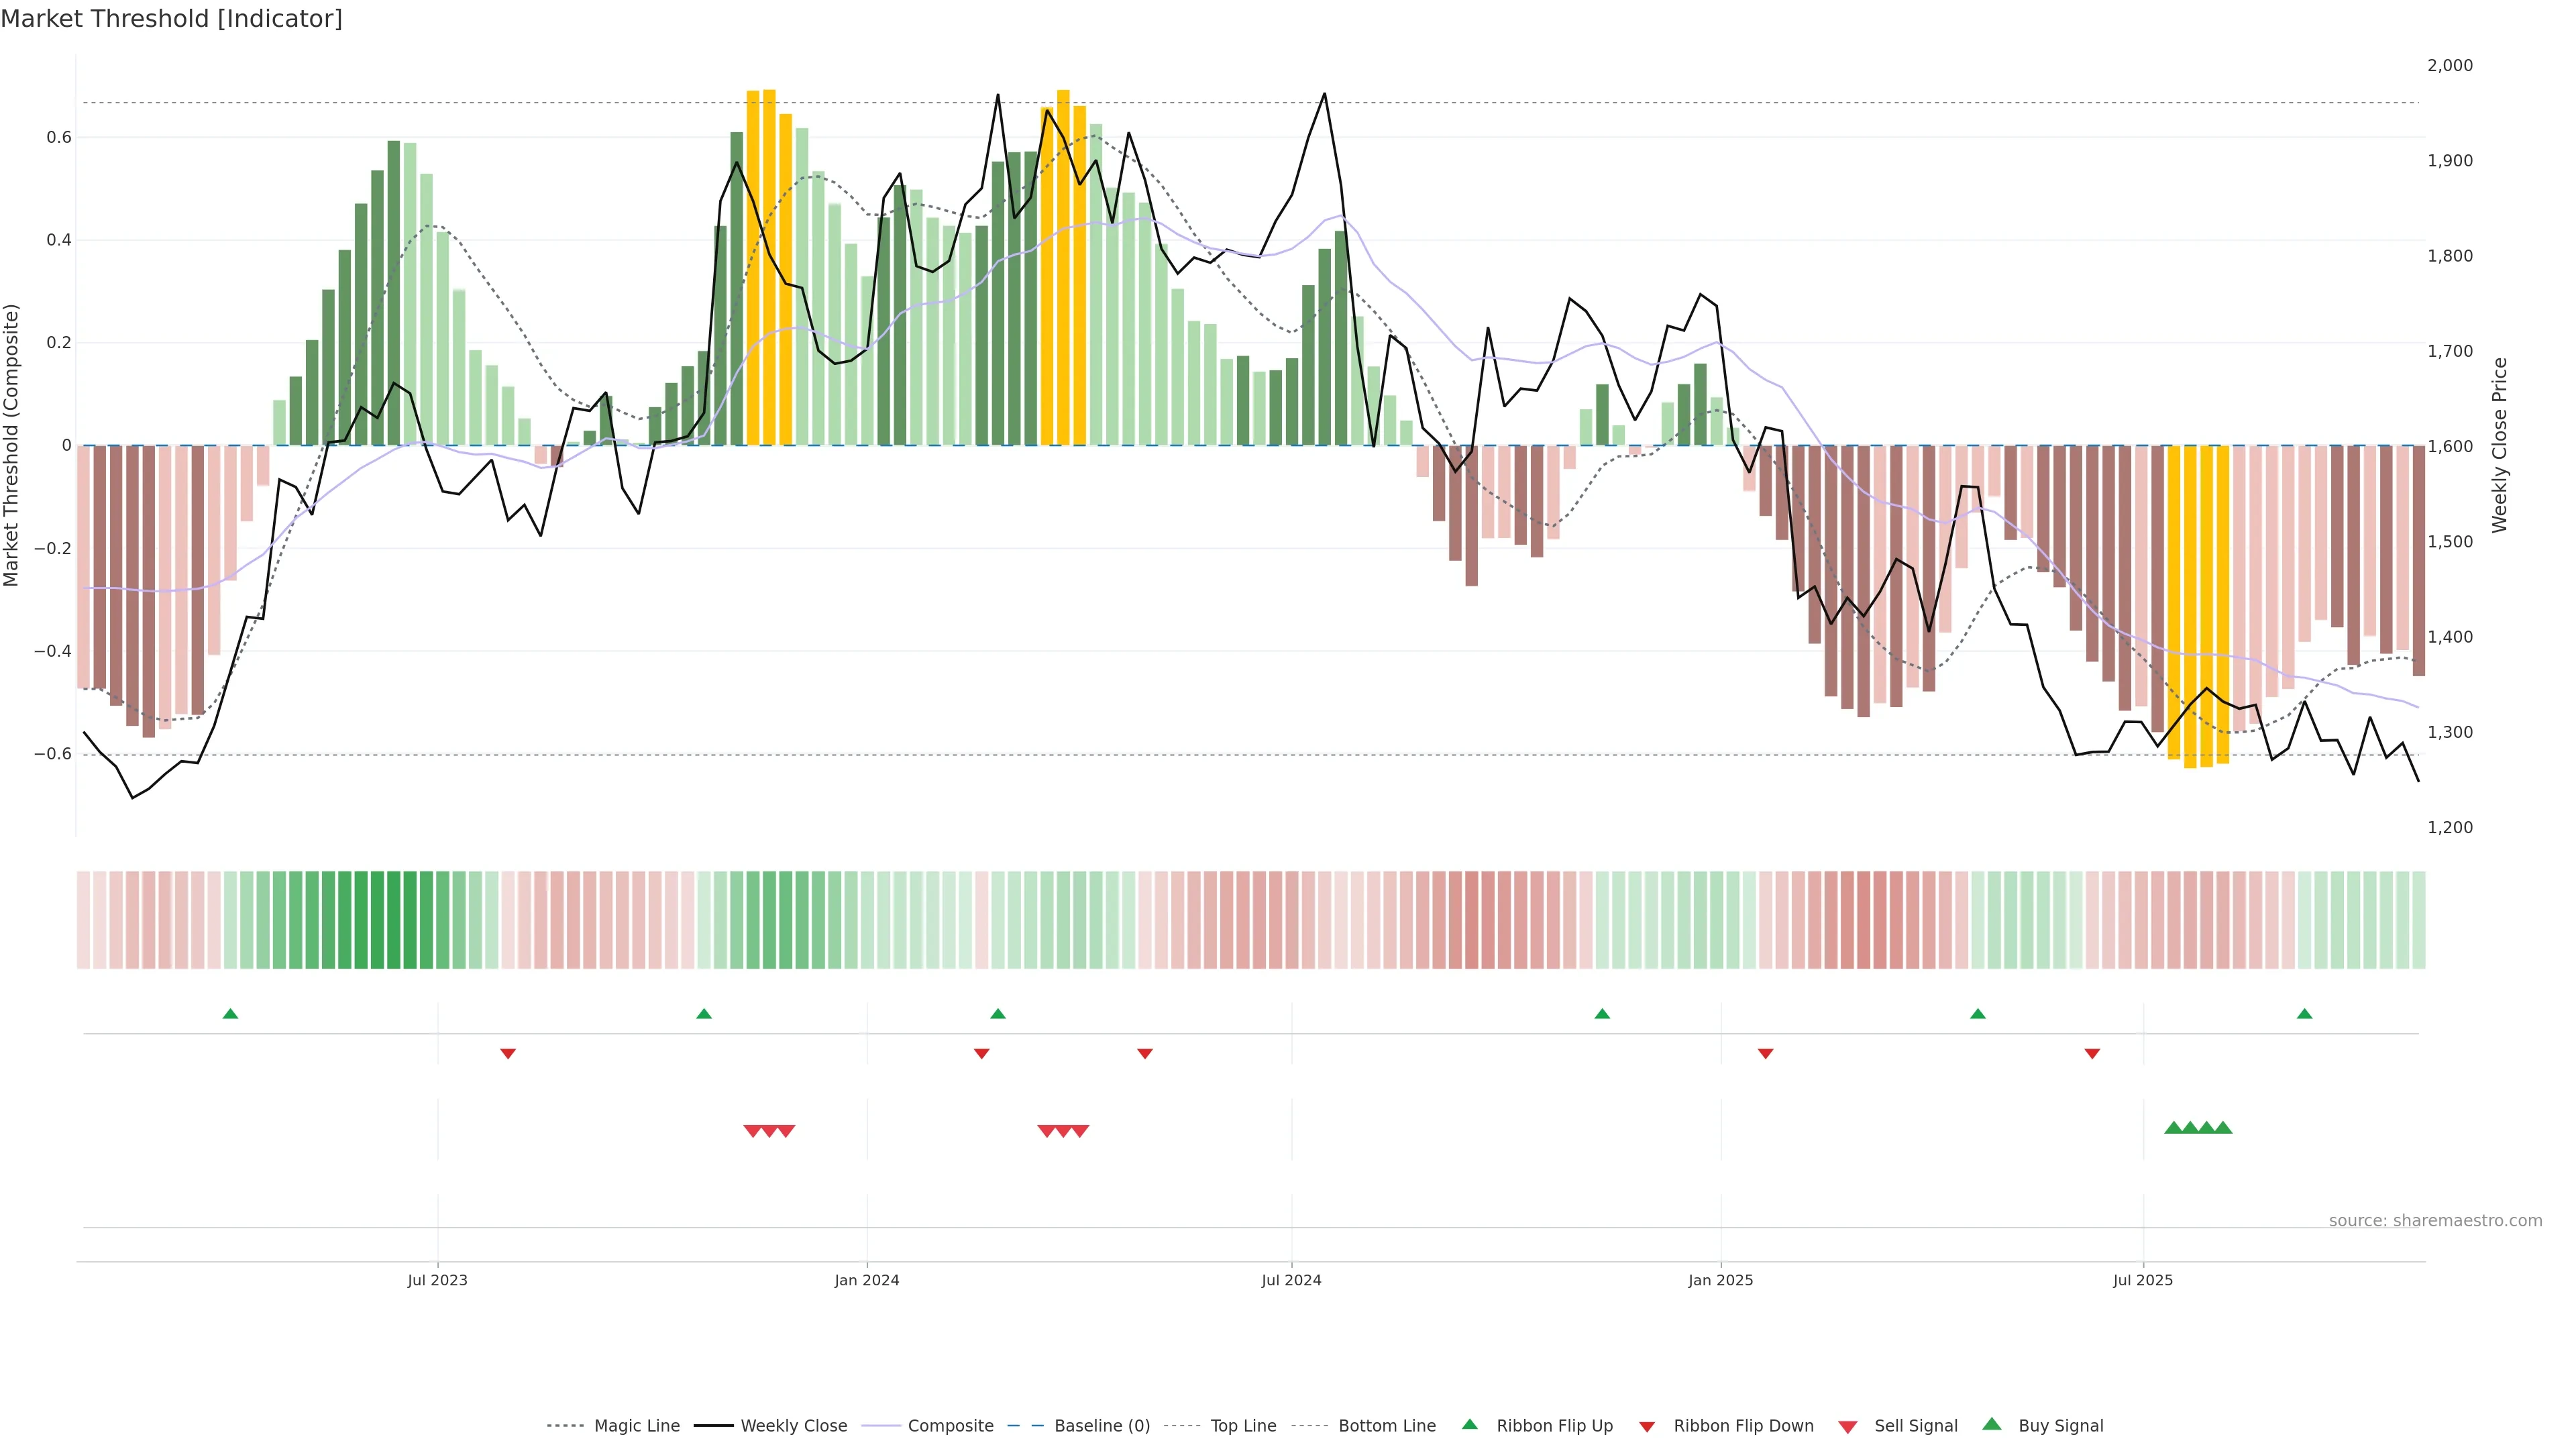Click the Jul 2025 axis label

[x=2143, y=1280]
